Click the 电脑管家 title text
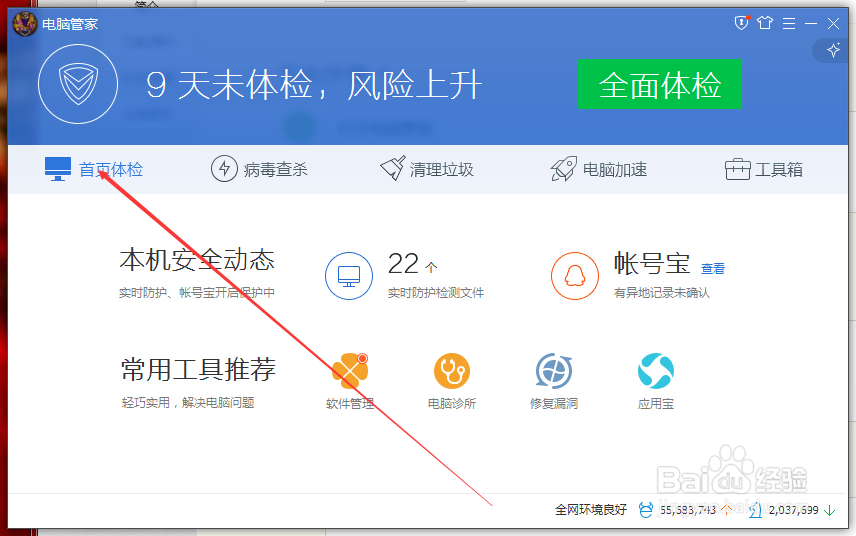 (70, 24)
